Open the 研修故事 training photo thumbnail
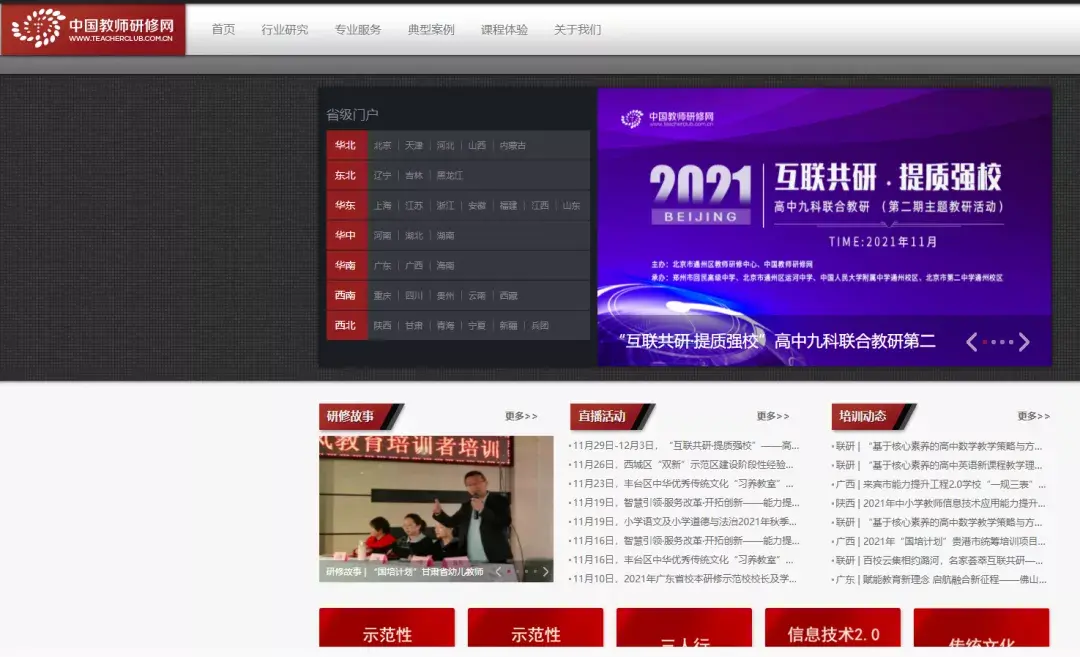The height and width of the screenshot is (657, 1080). [x=436, y=508]
